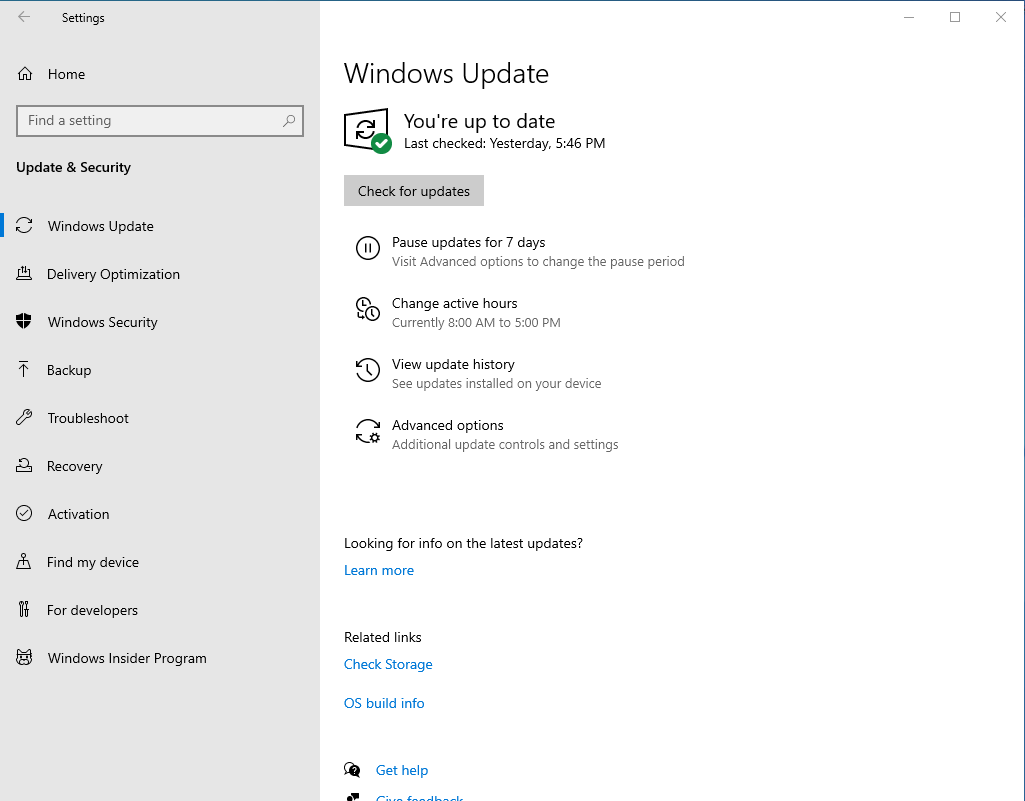1025x801 pixels.
Task: Open the Learn more link
Action: (378, 570)
